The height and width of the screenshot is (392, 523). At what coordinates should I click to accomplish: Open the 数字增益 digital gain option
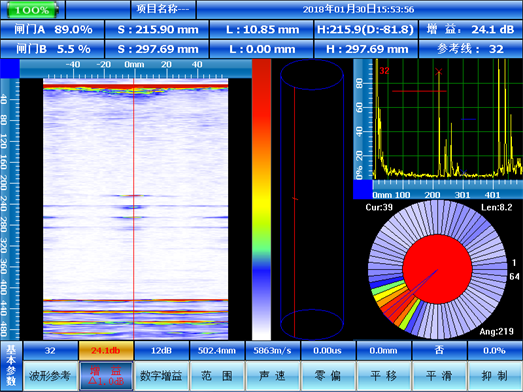point(161,376)
